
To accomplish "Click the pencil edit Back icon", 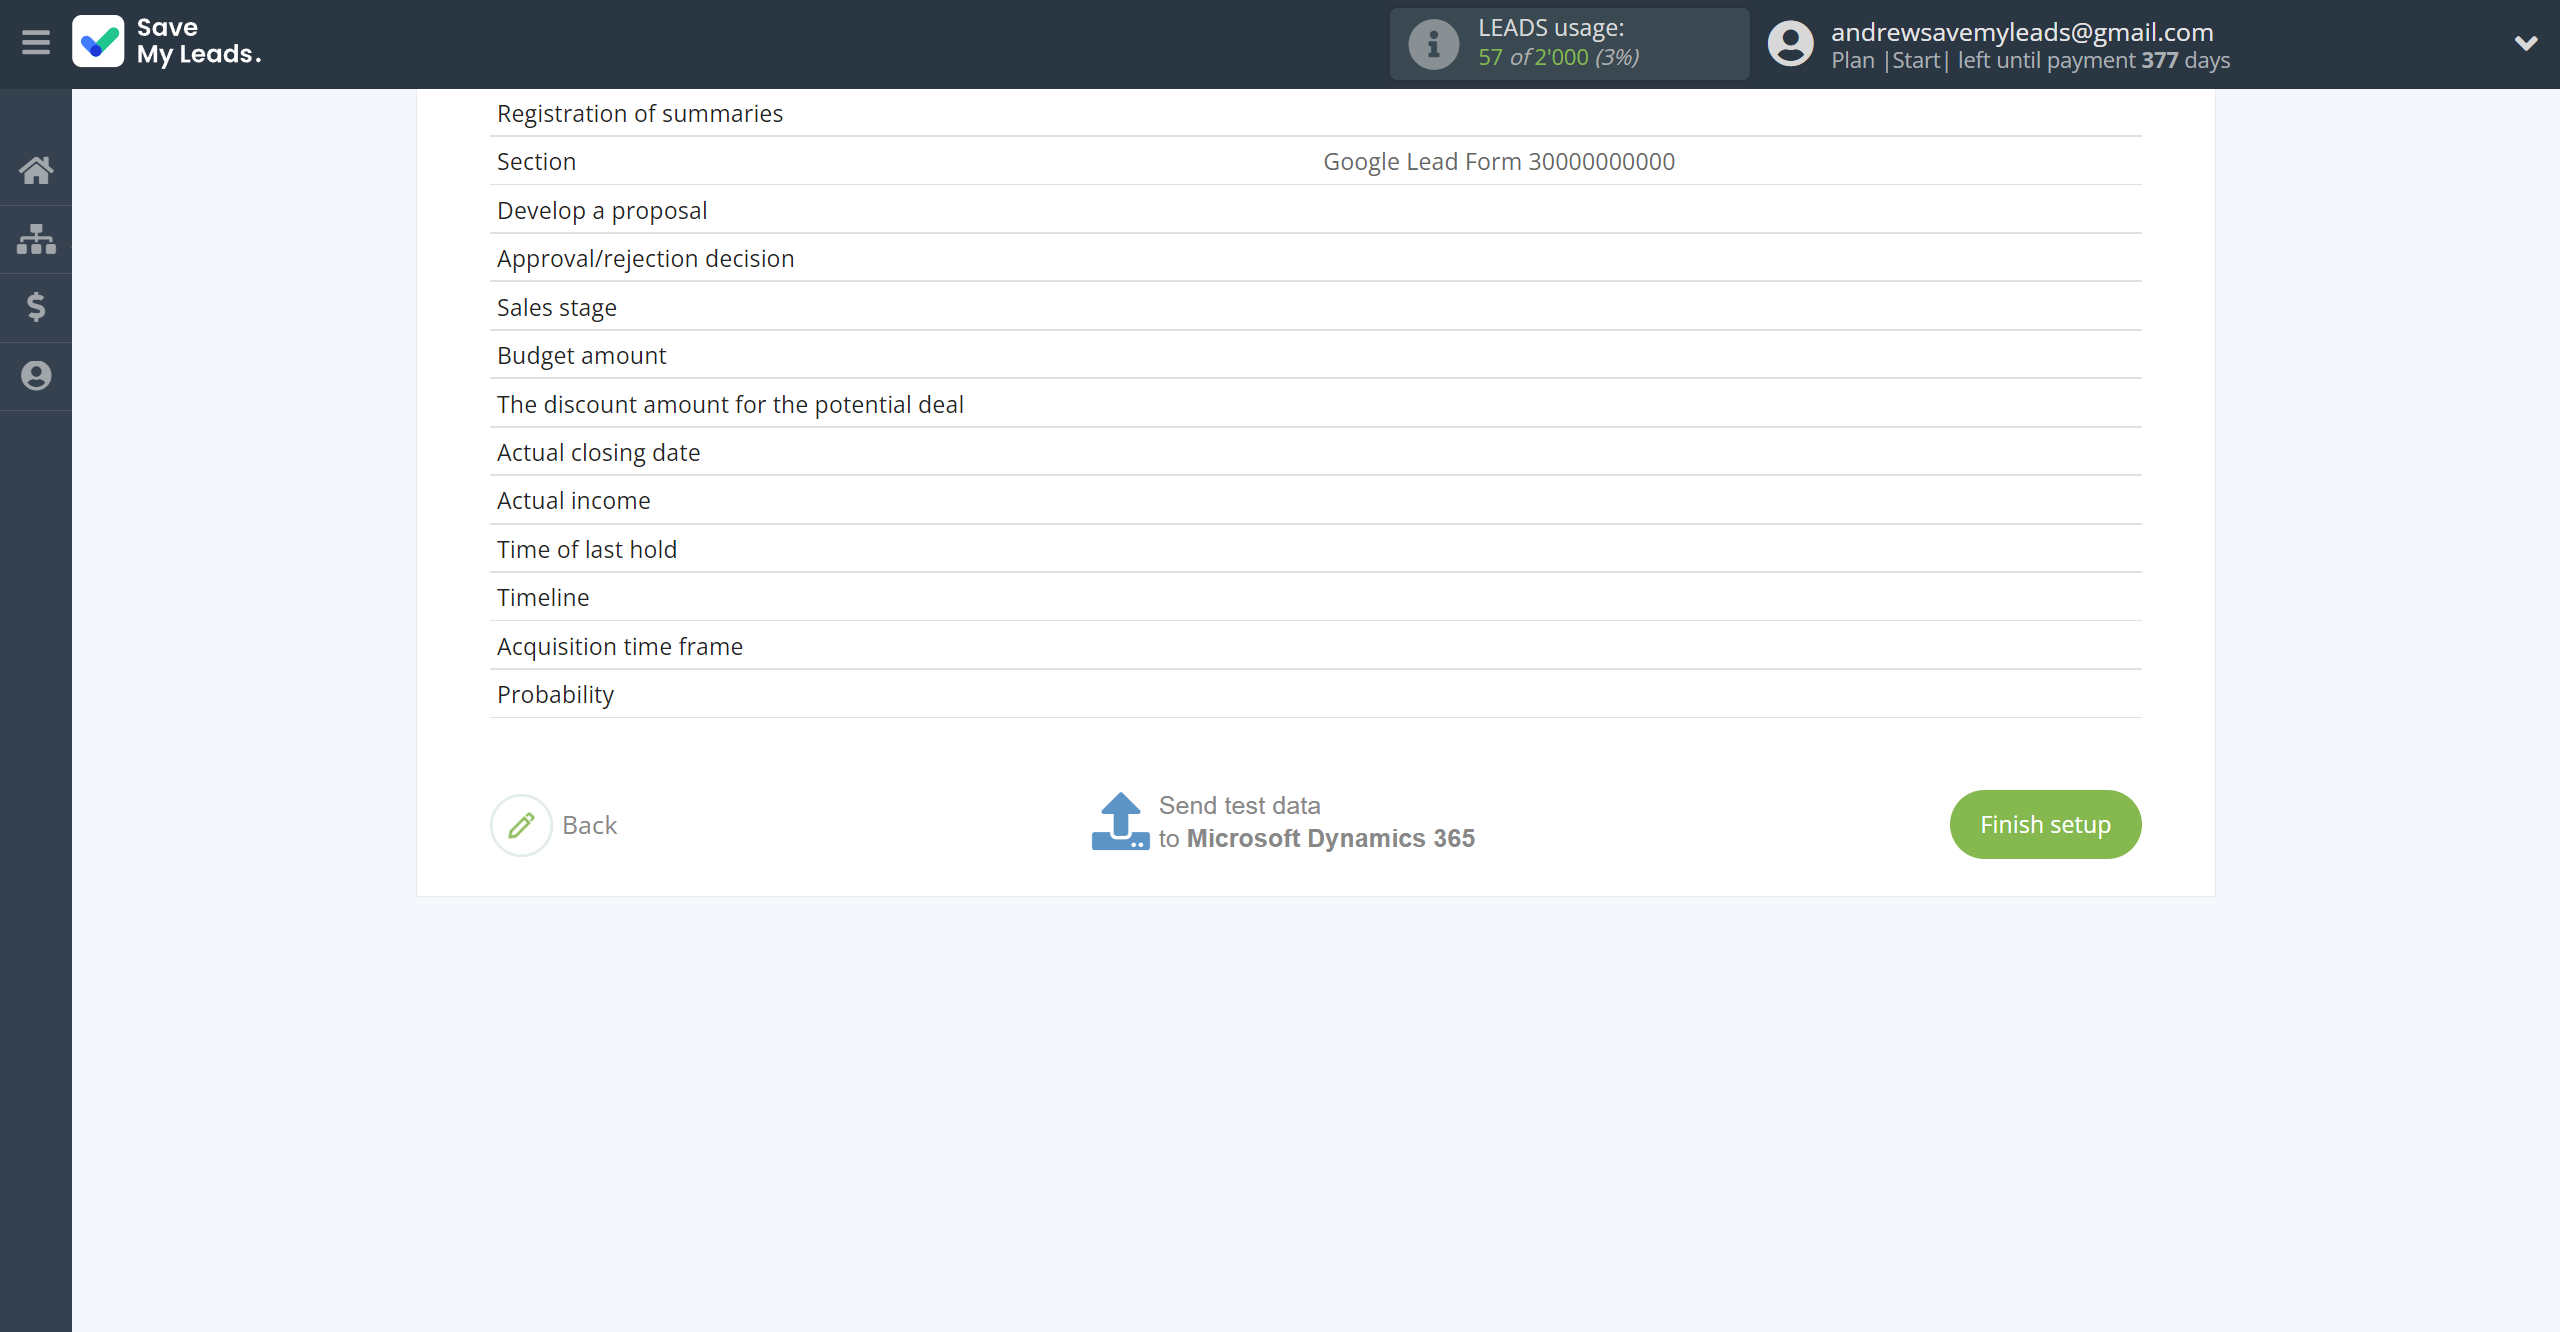I will [x=521, y=825].
